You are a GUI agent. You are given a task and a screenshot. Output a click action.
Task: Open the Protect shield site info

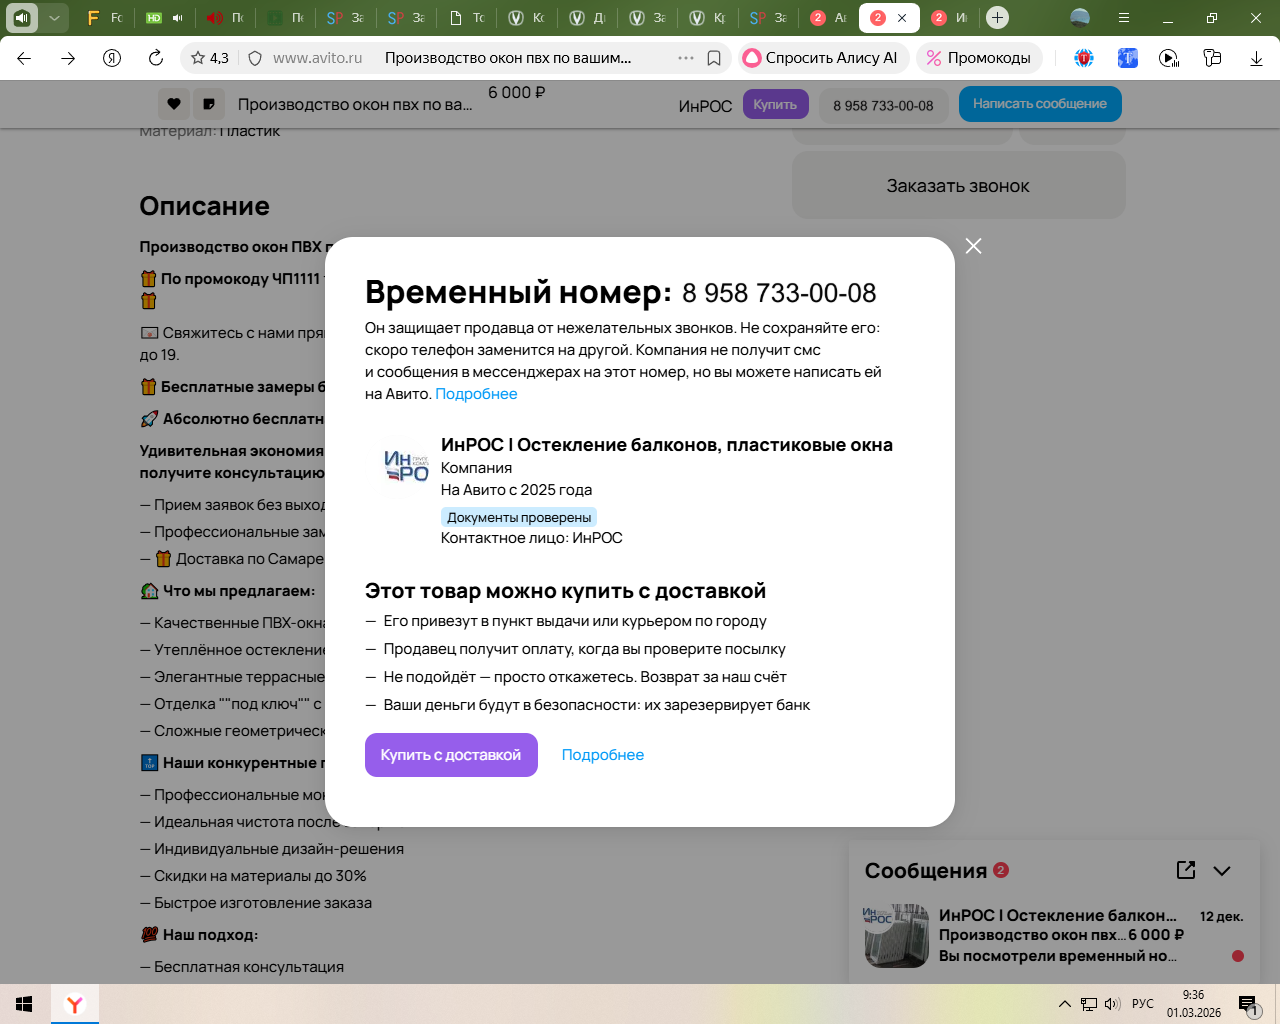click(255, 58)
